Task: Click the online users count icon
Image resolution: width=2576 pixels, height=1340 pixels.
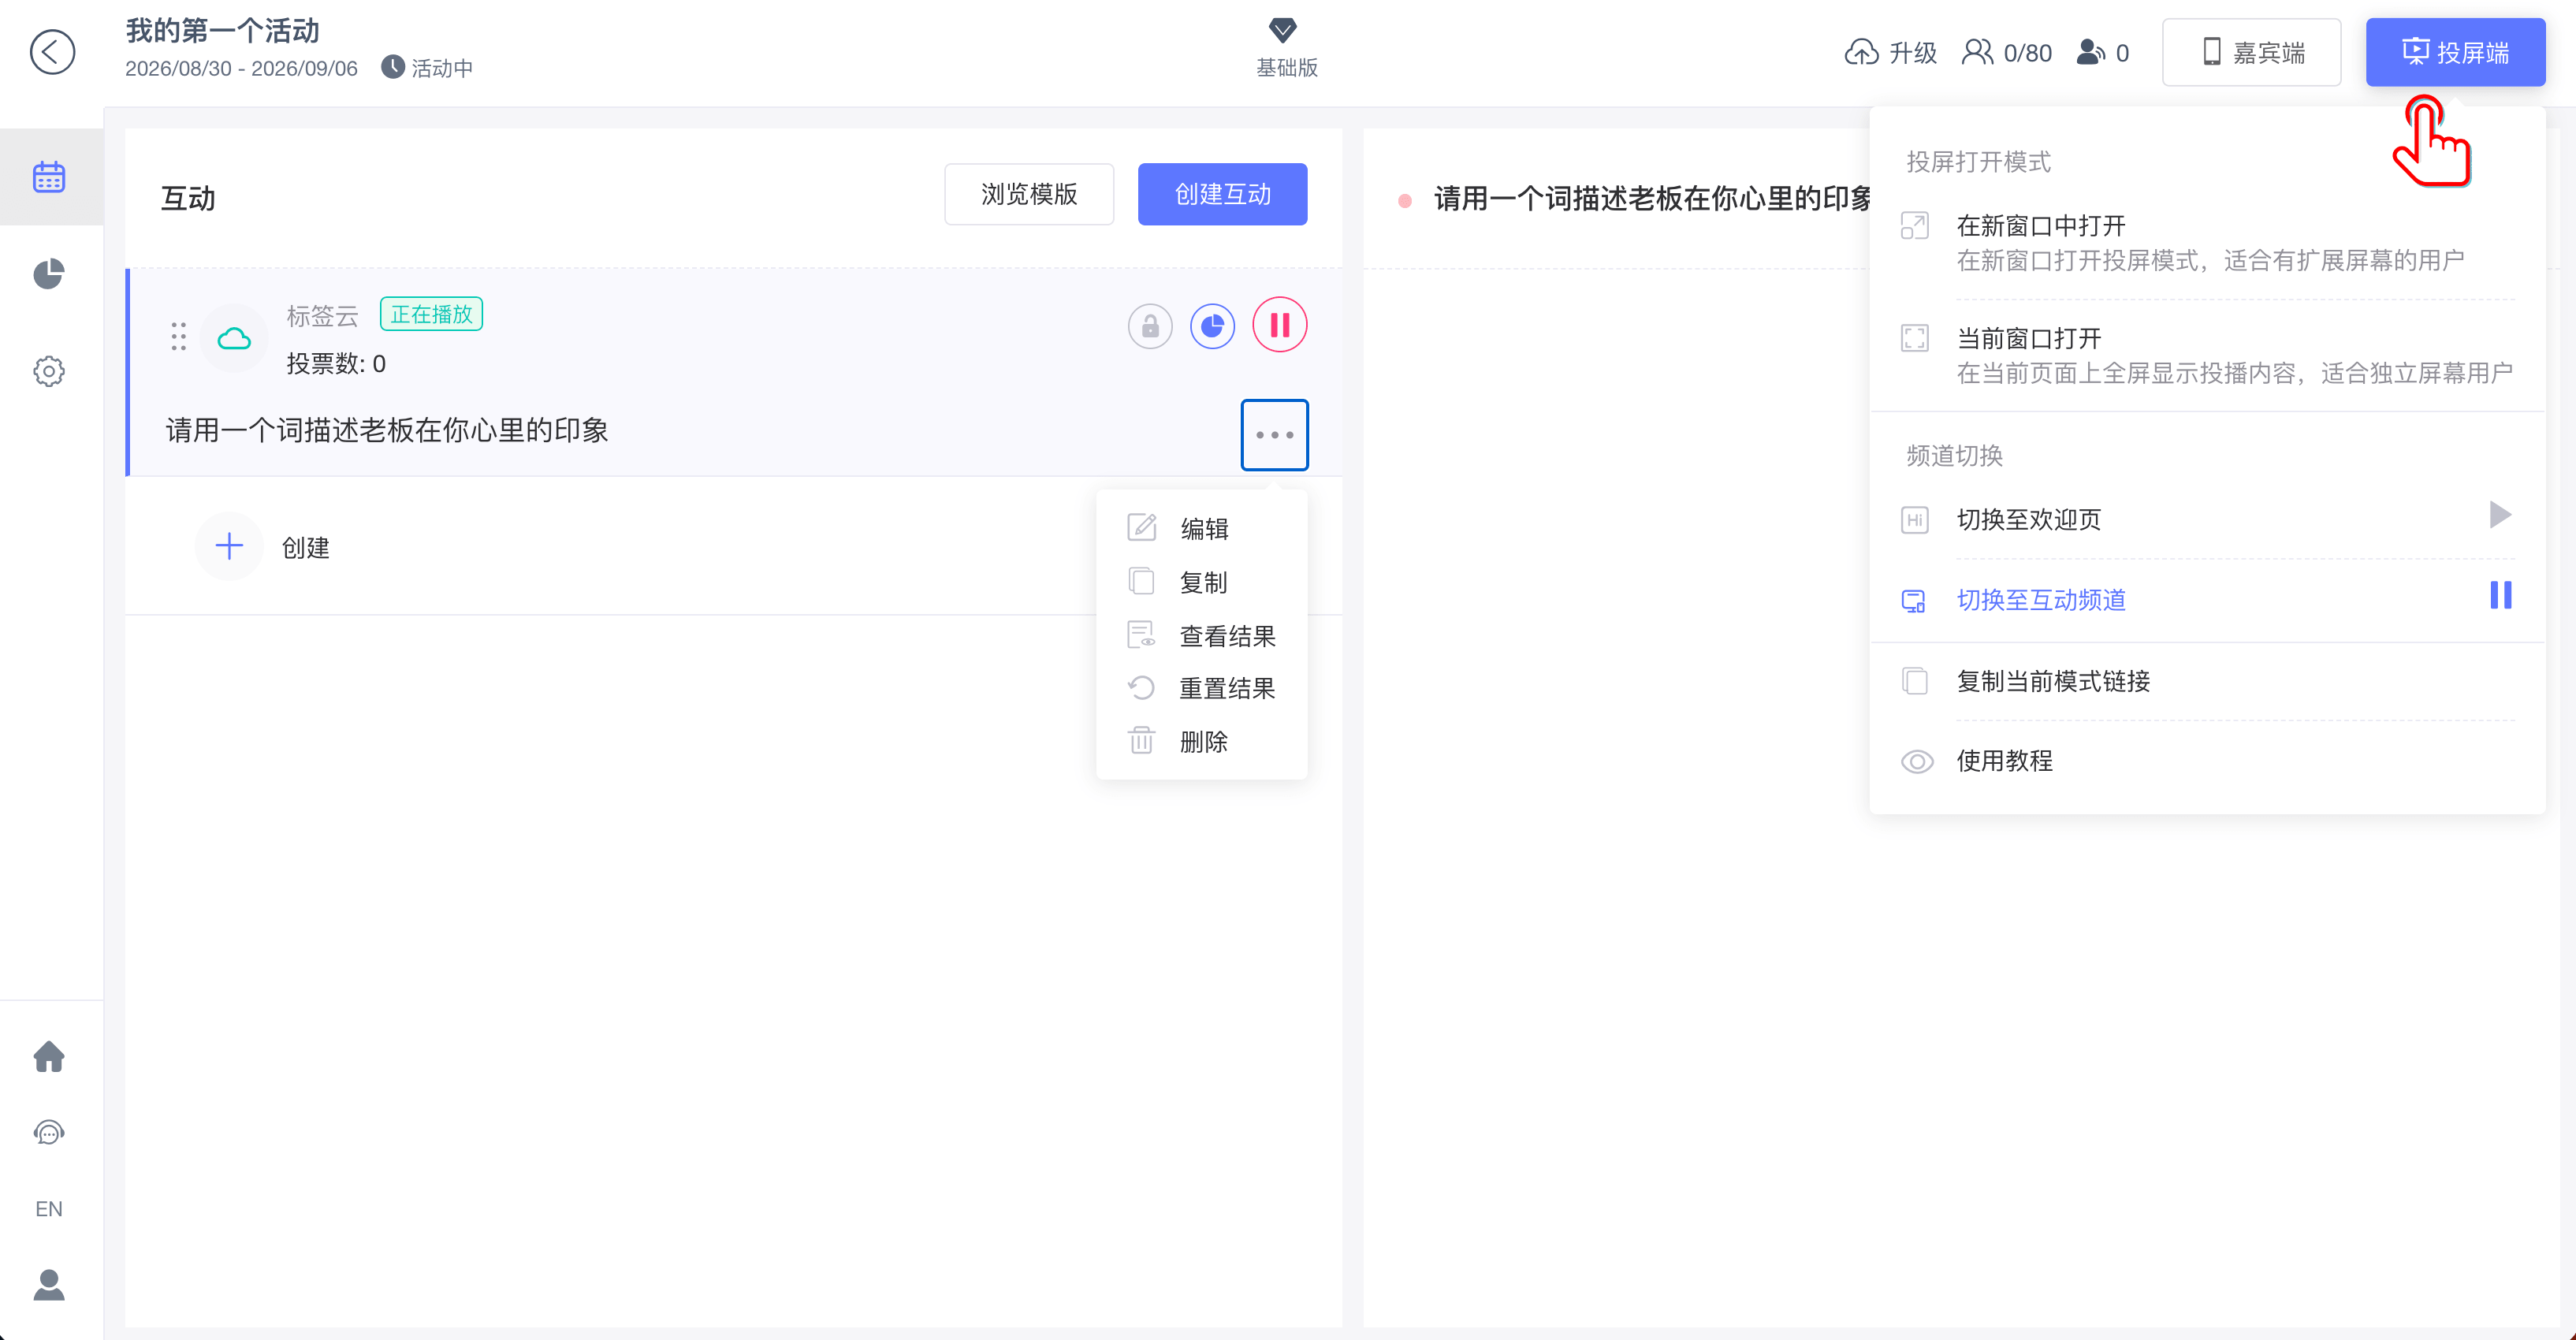Action: [x=2091, y=52]
